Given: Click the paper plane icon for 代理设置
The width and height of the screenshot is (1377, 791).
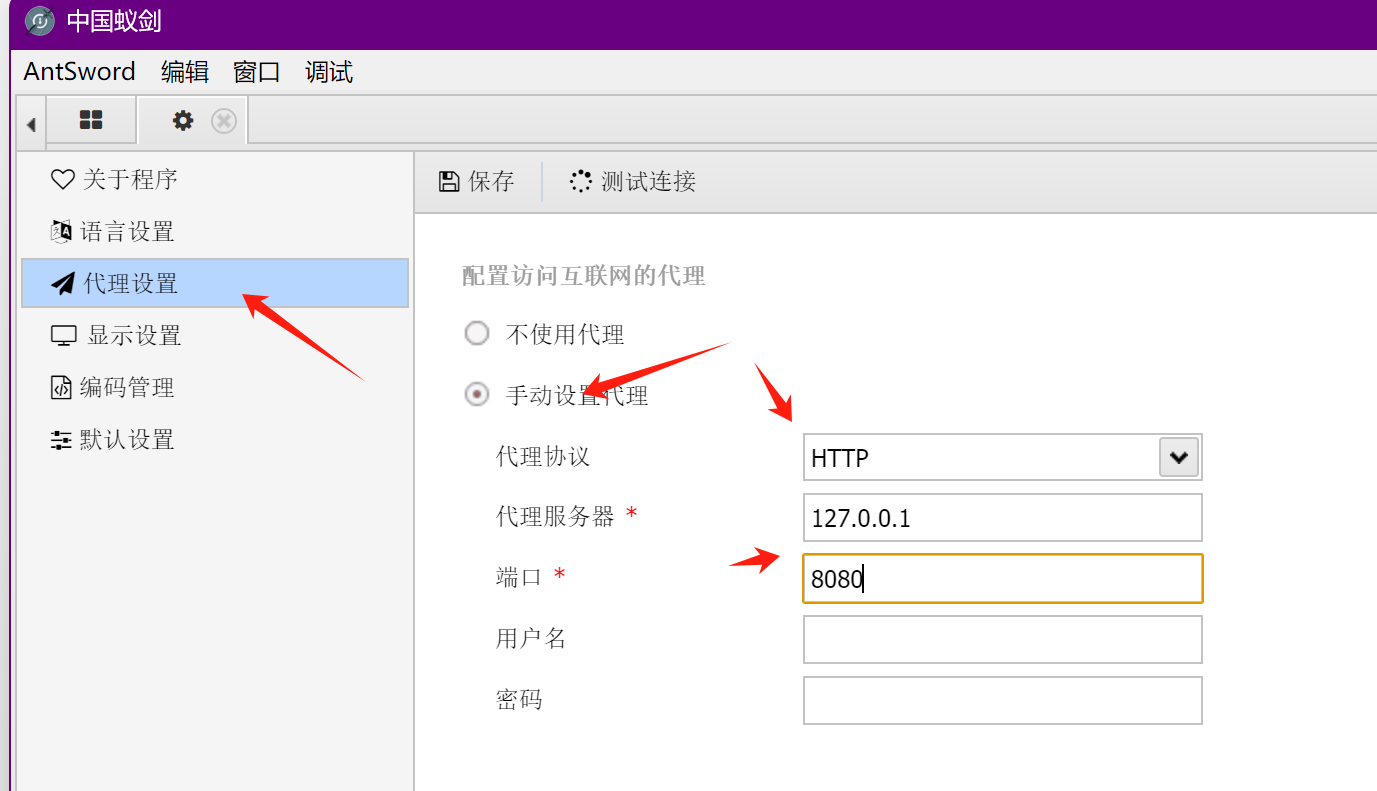Looking at the screenshot, I should point(63,284).
